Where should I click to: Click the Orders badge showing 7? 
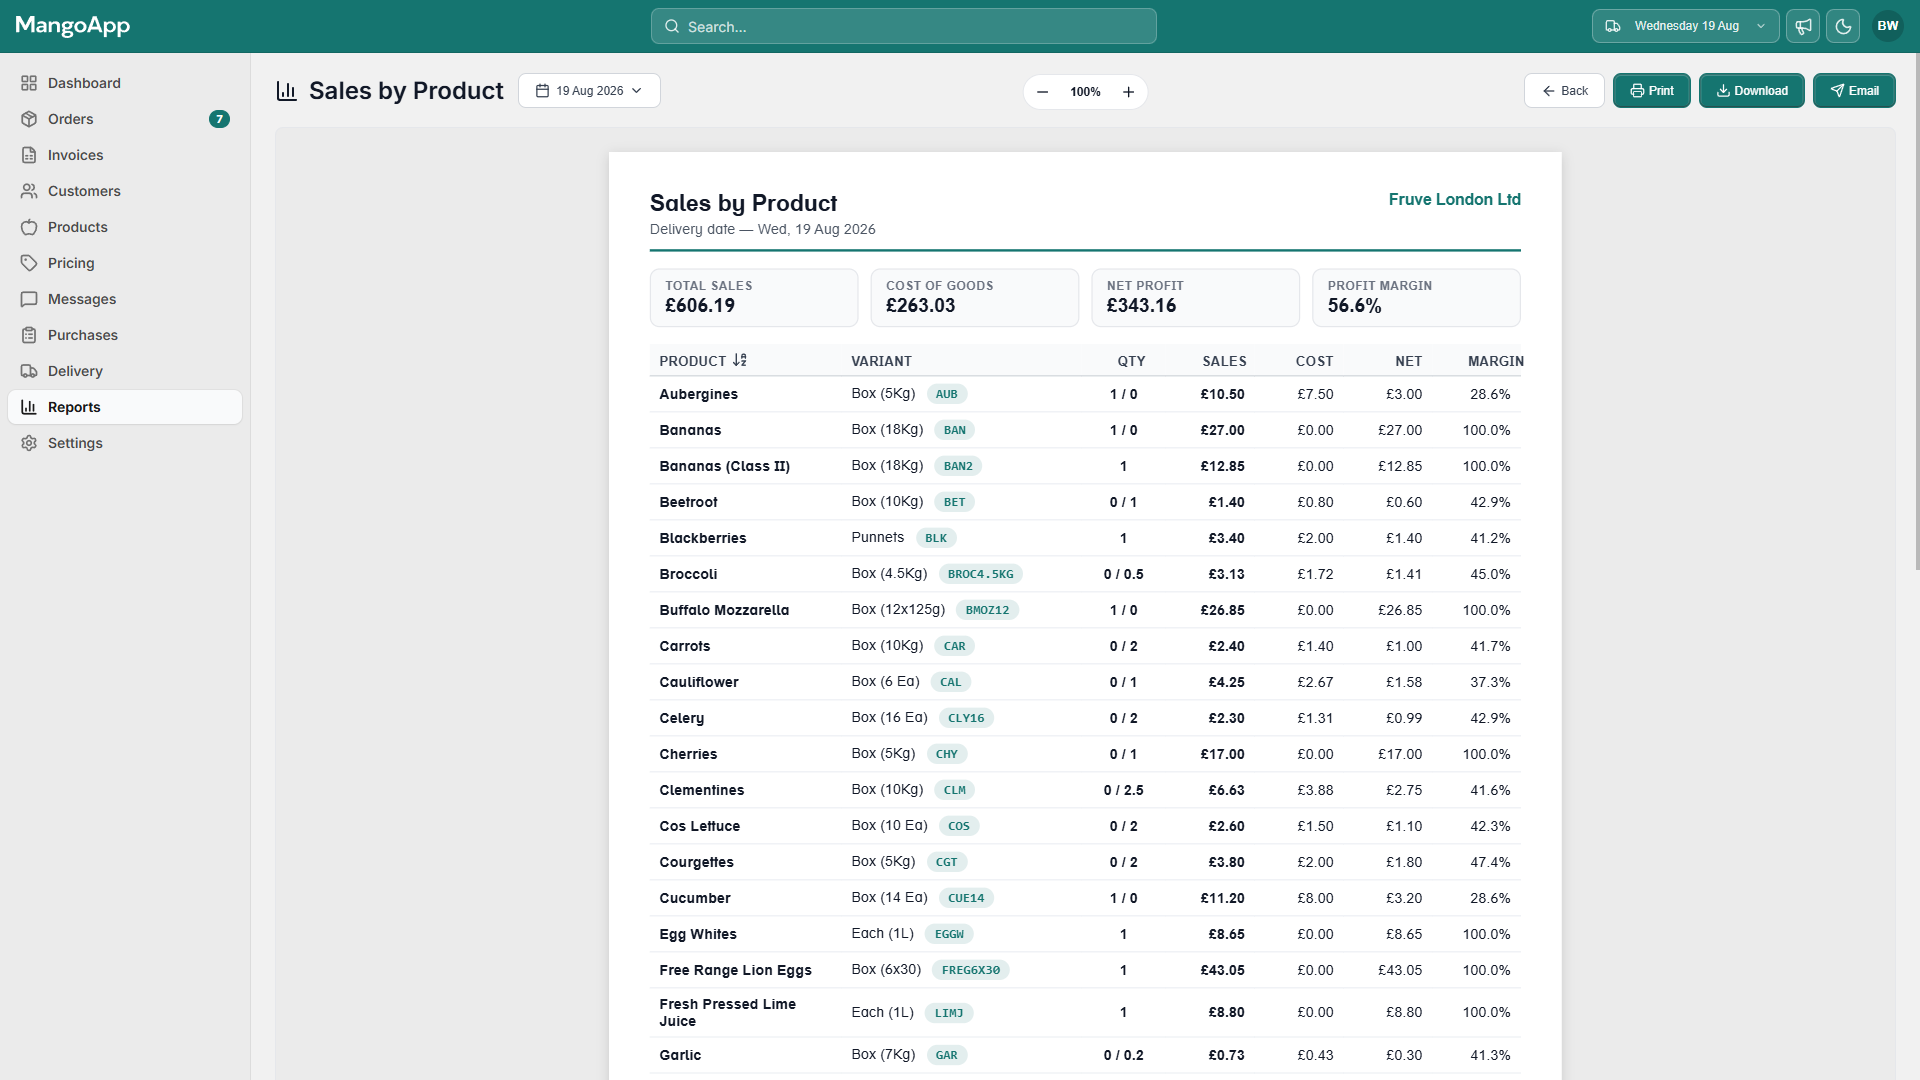(x=219, y=119)
